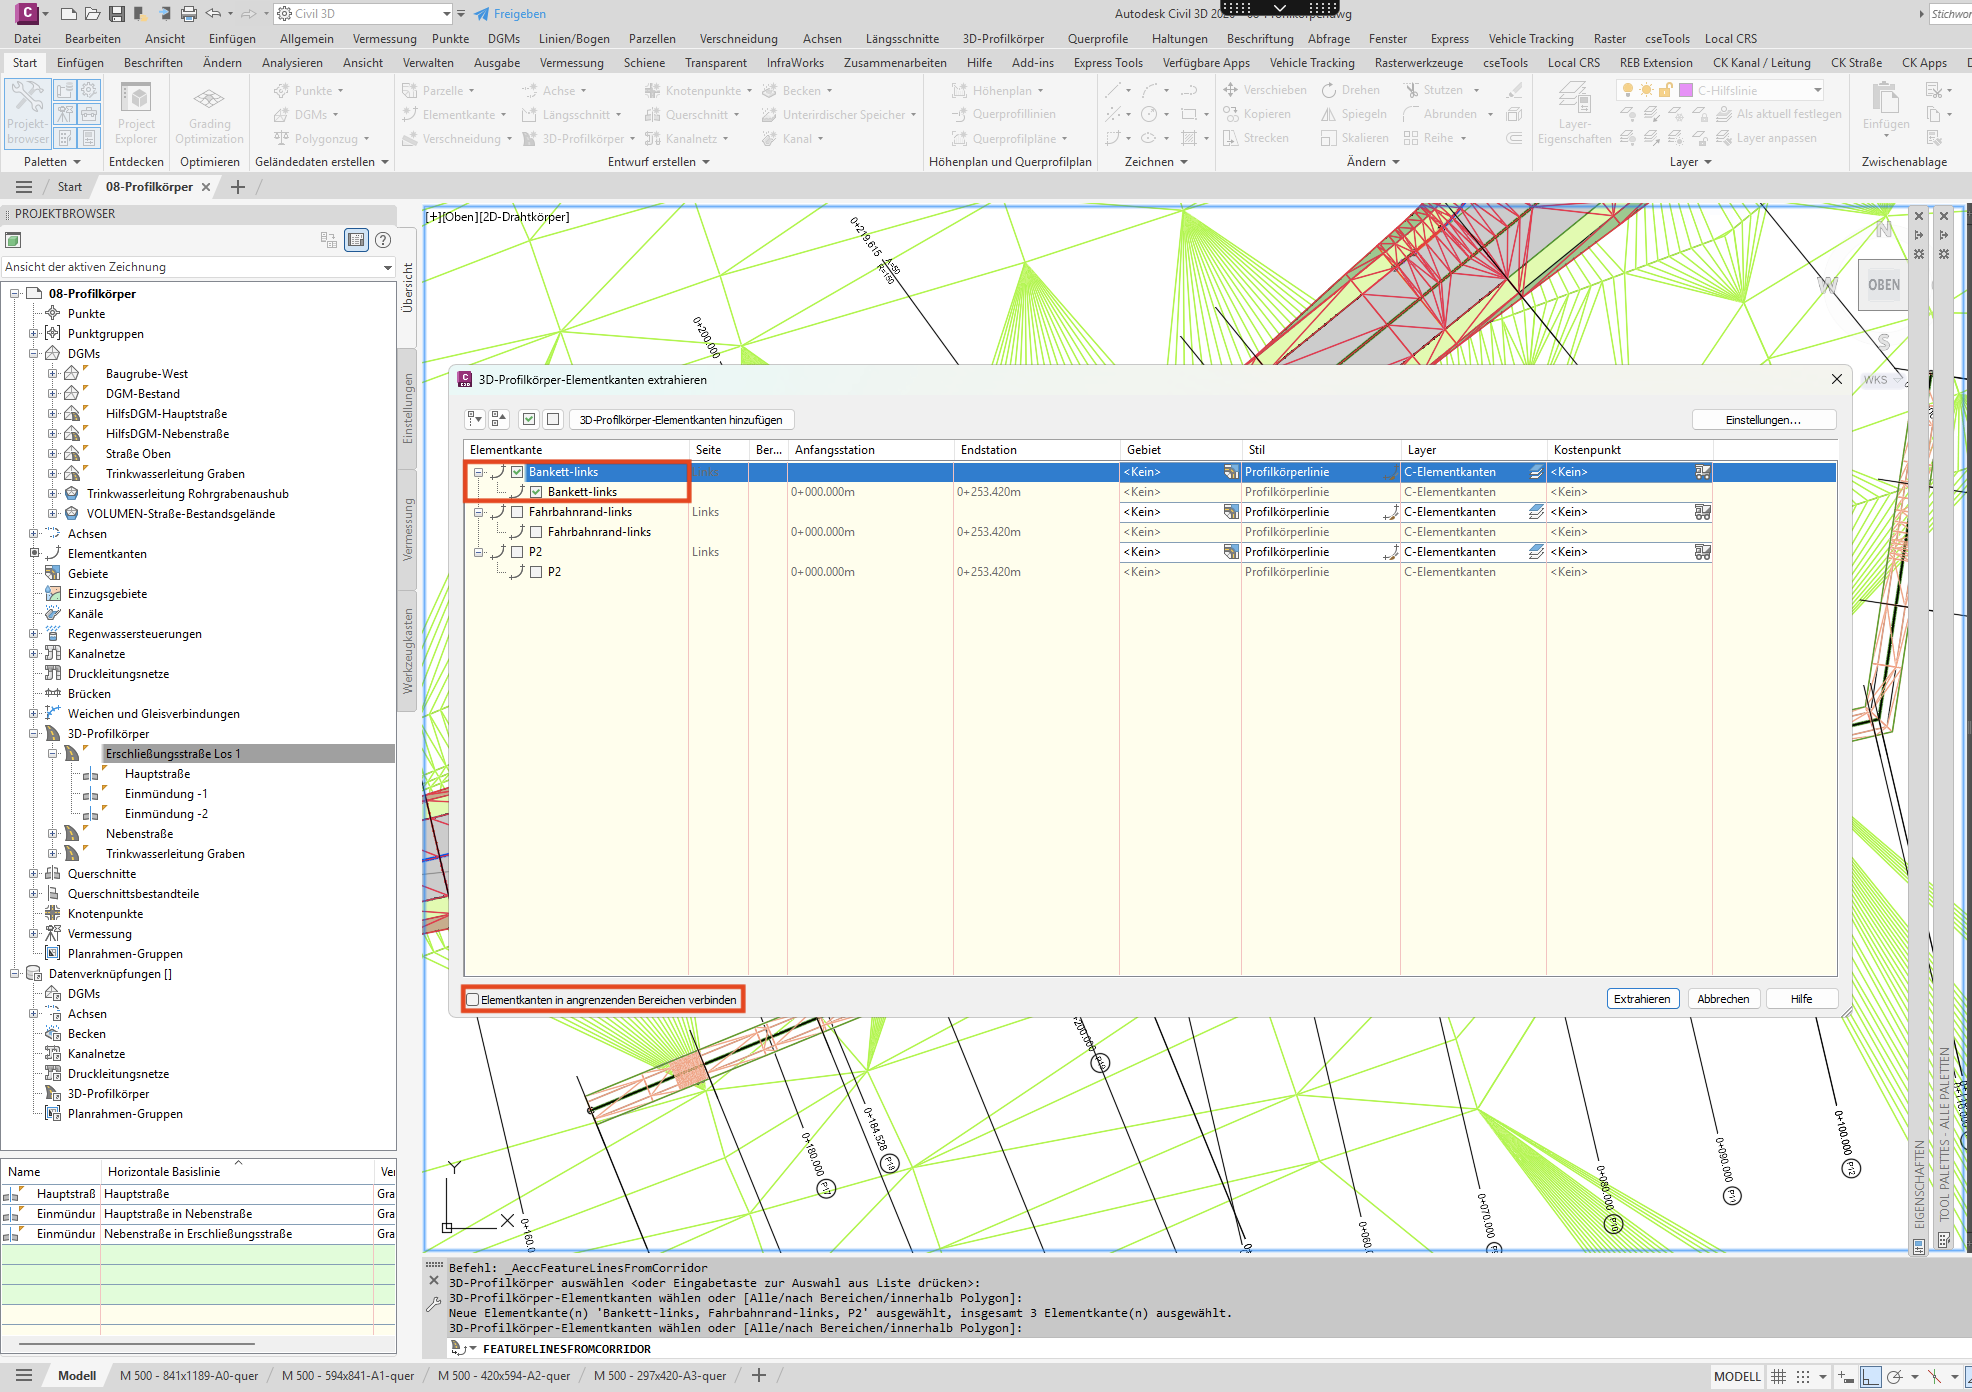Switch to the Analysieren ribbon tab
The height and width of the screenshot is (1392, 1972).
[x=292, y=63]
